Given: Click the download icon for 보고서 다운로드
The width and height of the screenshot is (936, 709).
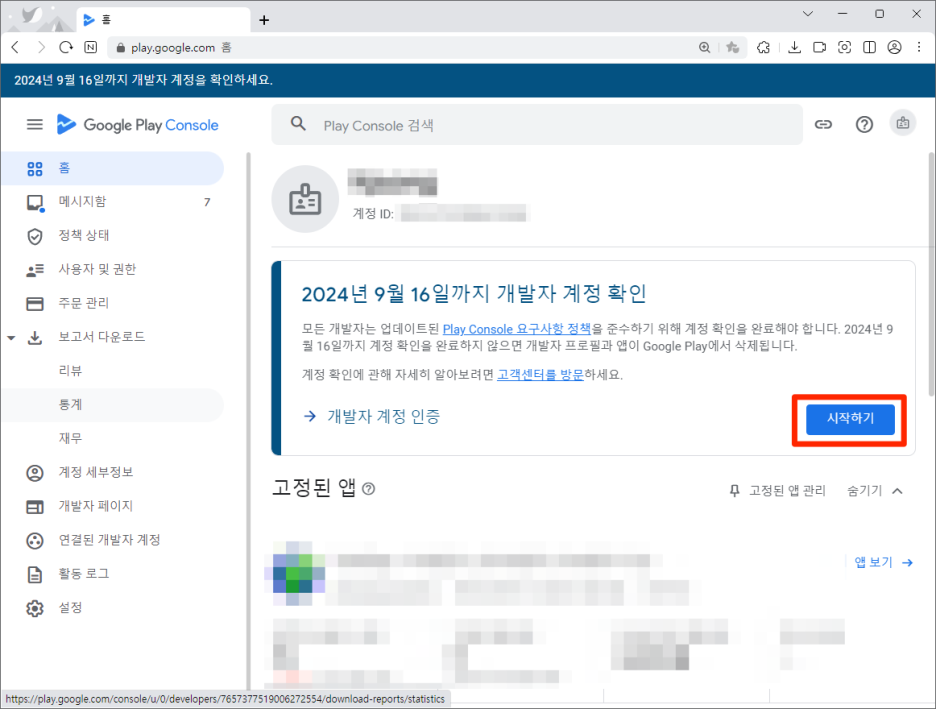Looking at the screenshot, I should (x=35, y=338).
